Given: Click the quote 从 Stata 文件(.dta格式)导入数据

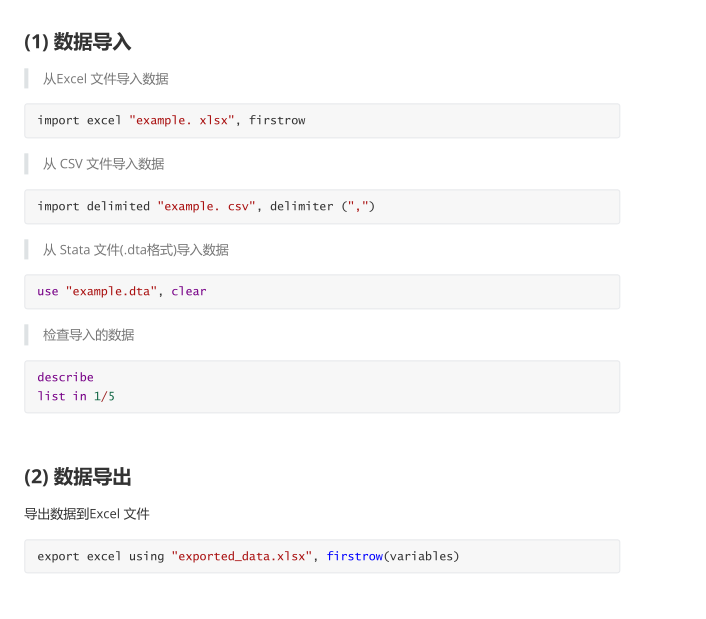Looking at the screenshot, I should tap(136, 249).
